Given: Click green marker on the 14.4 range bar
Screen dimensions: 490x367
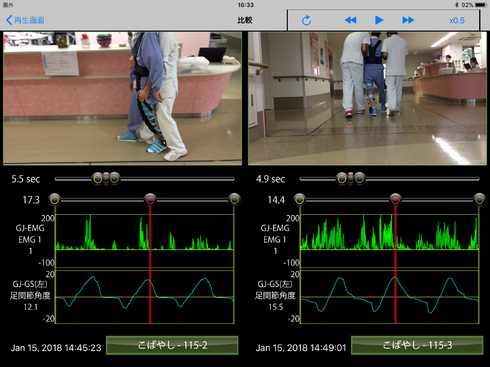Looking at the screenshot, I should pos(479,200).
